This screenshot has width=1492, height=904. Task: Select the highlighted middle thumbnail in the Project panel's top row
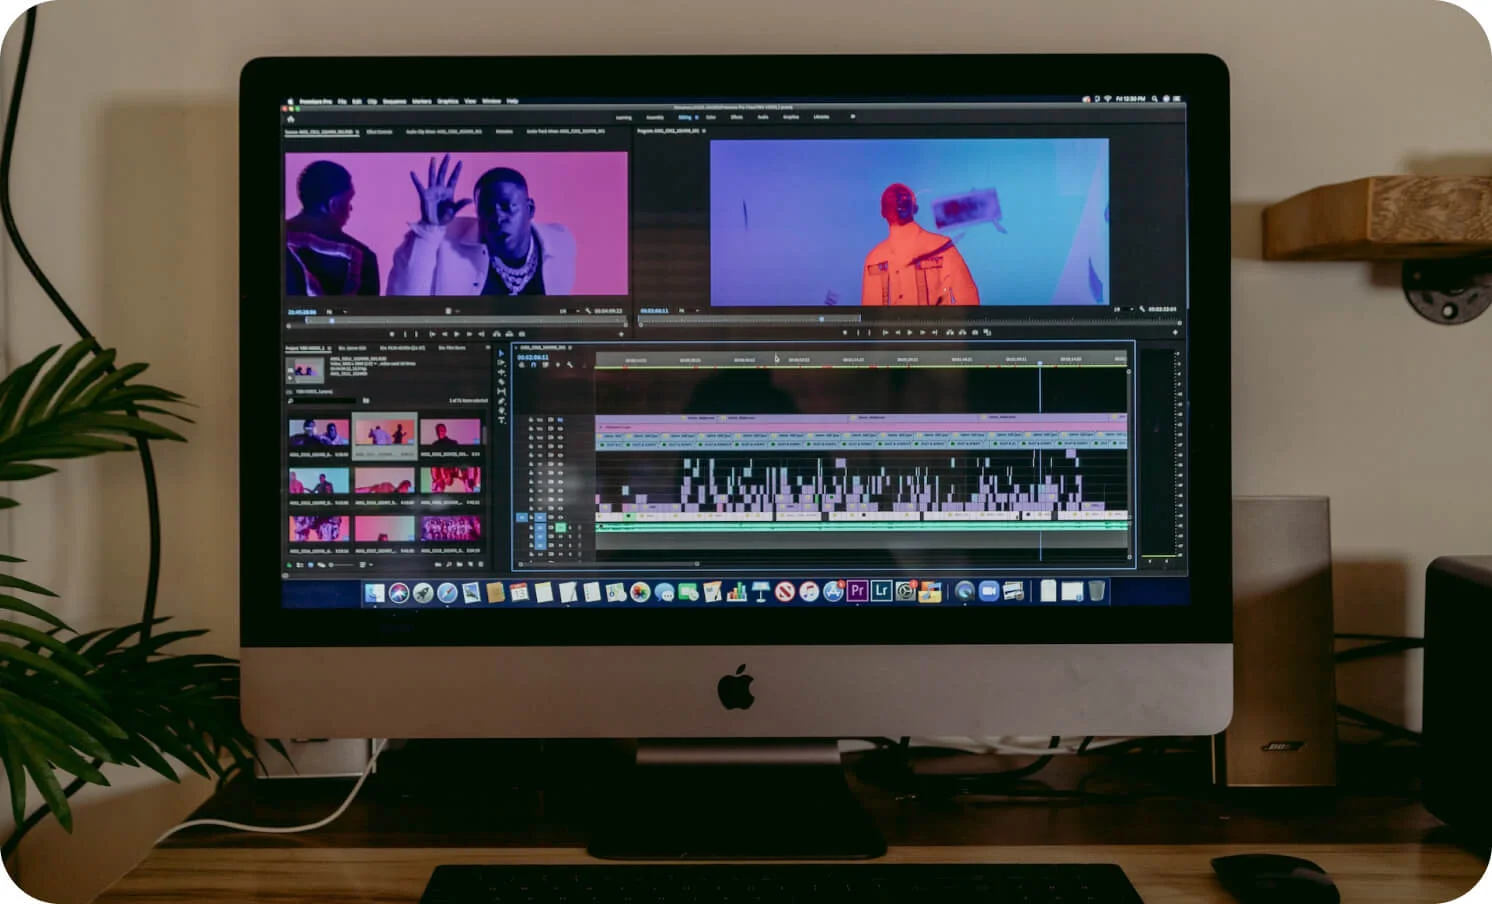[384, 436]
